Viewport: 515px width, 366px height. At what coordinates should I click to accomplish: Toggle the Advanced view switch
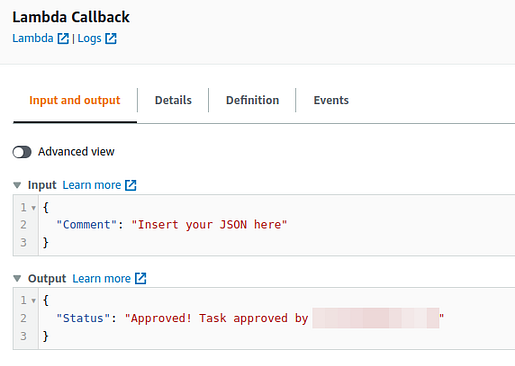click(22, 152)
